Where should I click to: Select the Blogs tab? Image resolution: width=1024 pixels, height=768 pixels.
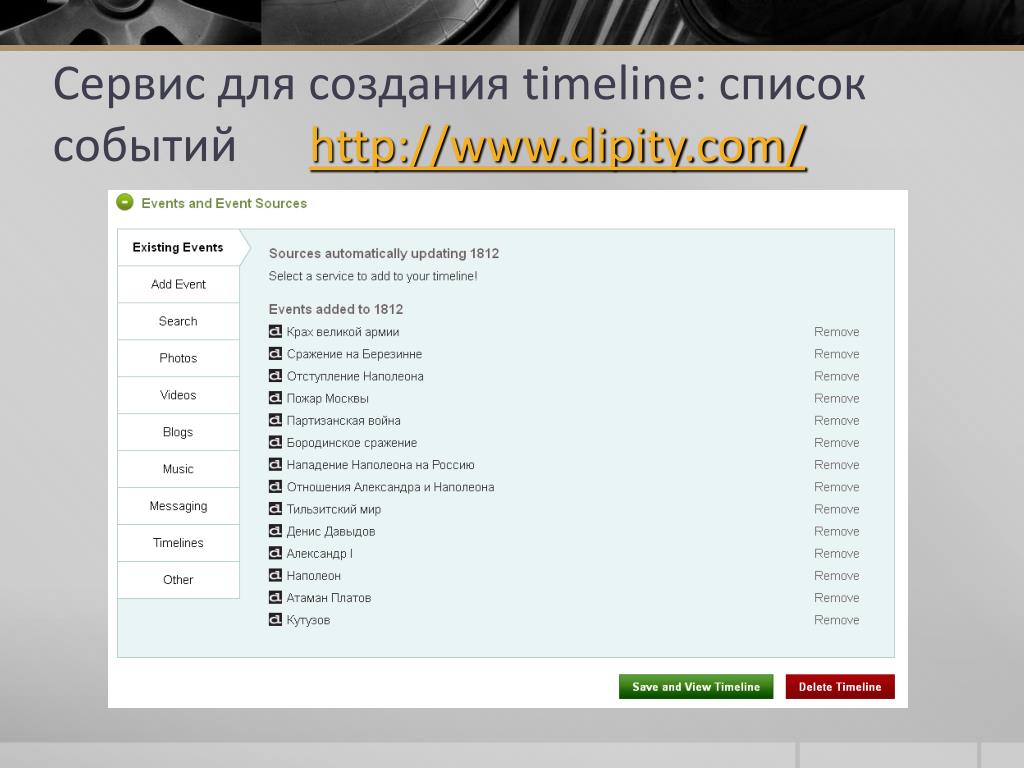(x=178, y=432)
